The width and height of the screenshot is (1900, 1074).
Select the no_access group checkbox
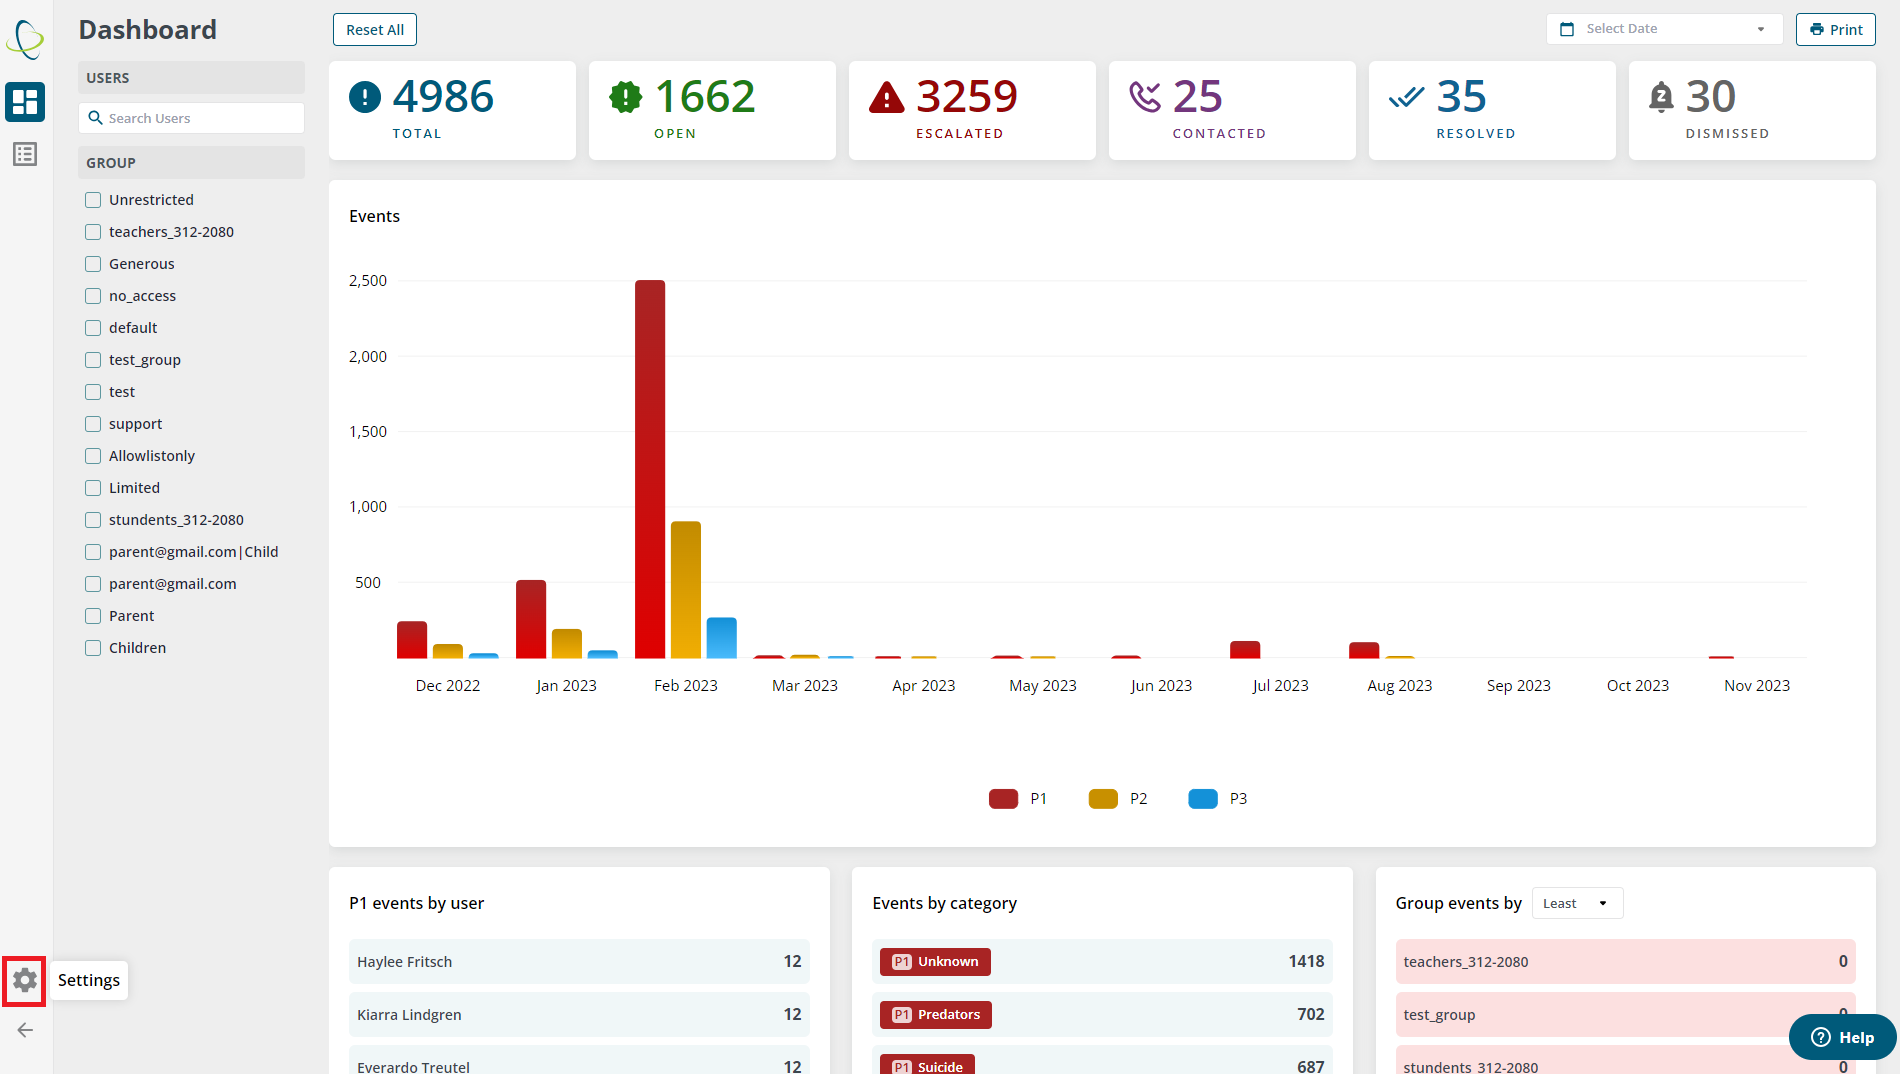click(x=92, y=295)
